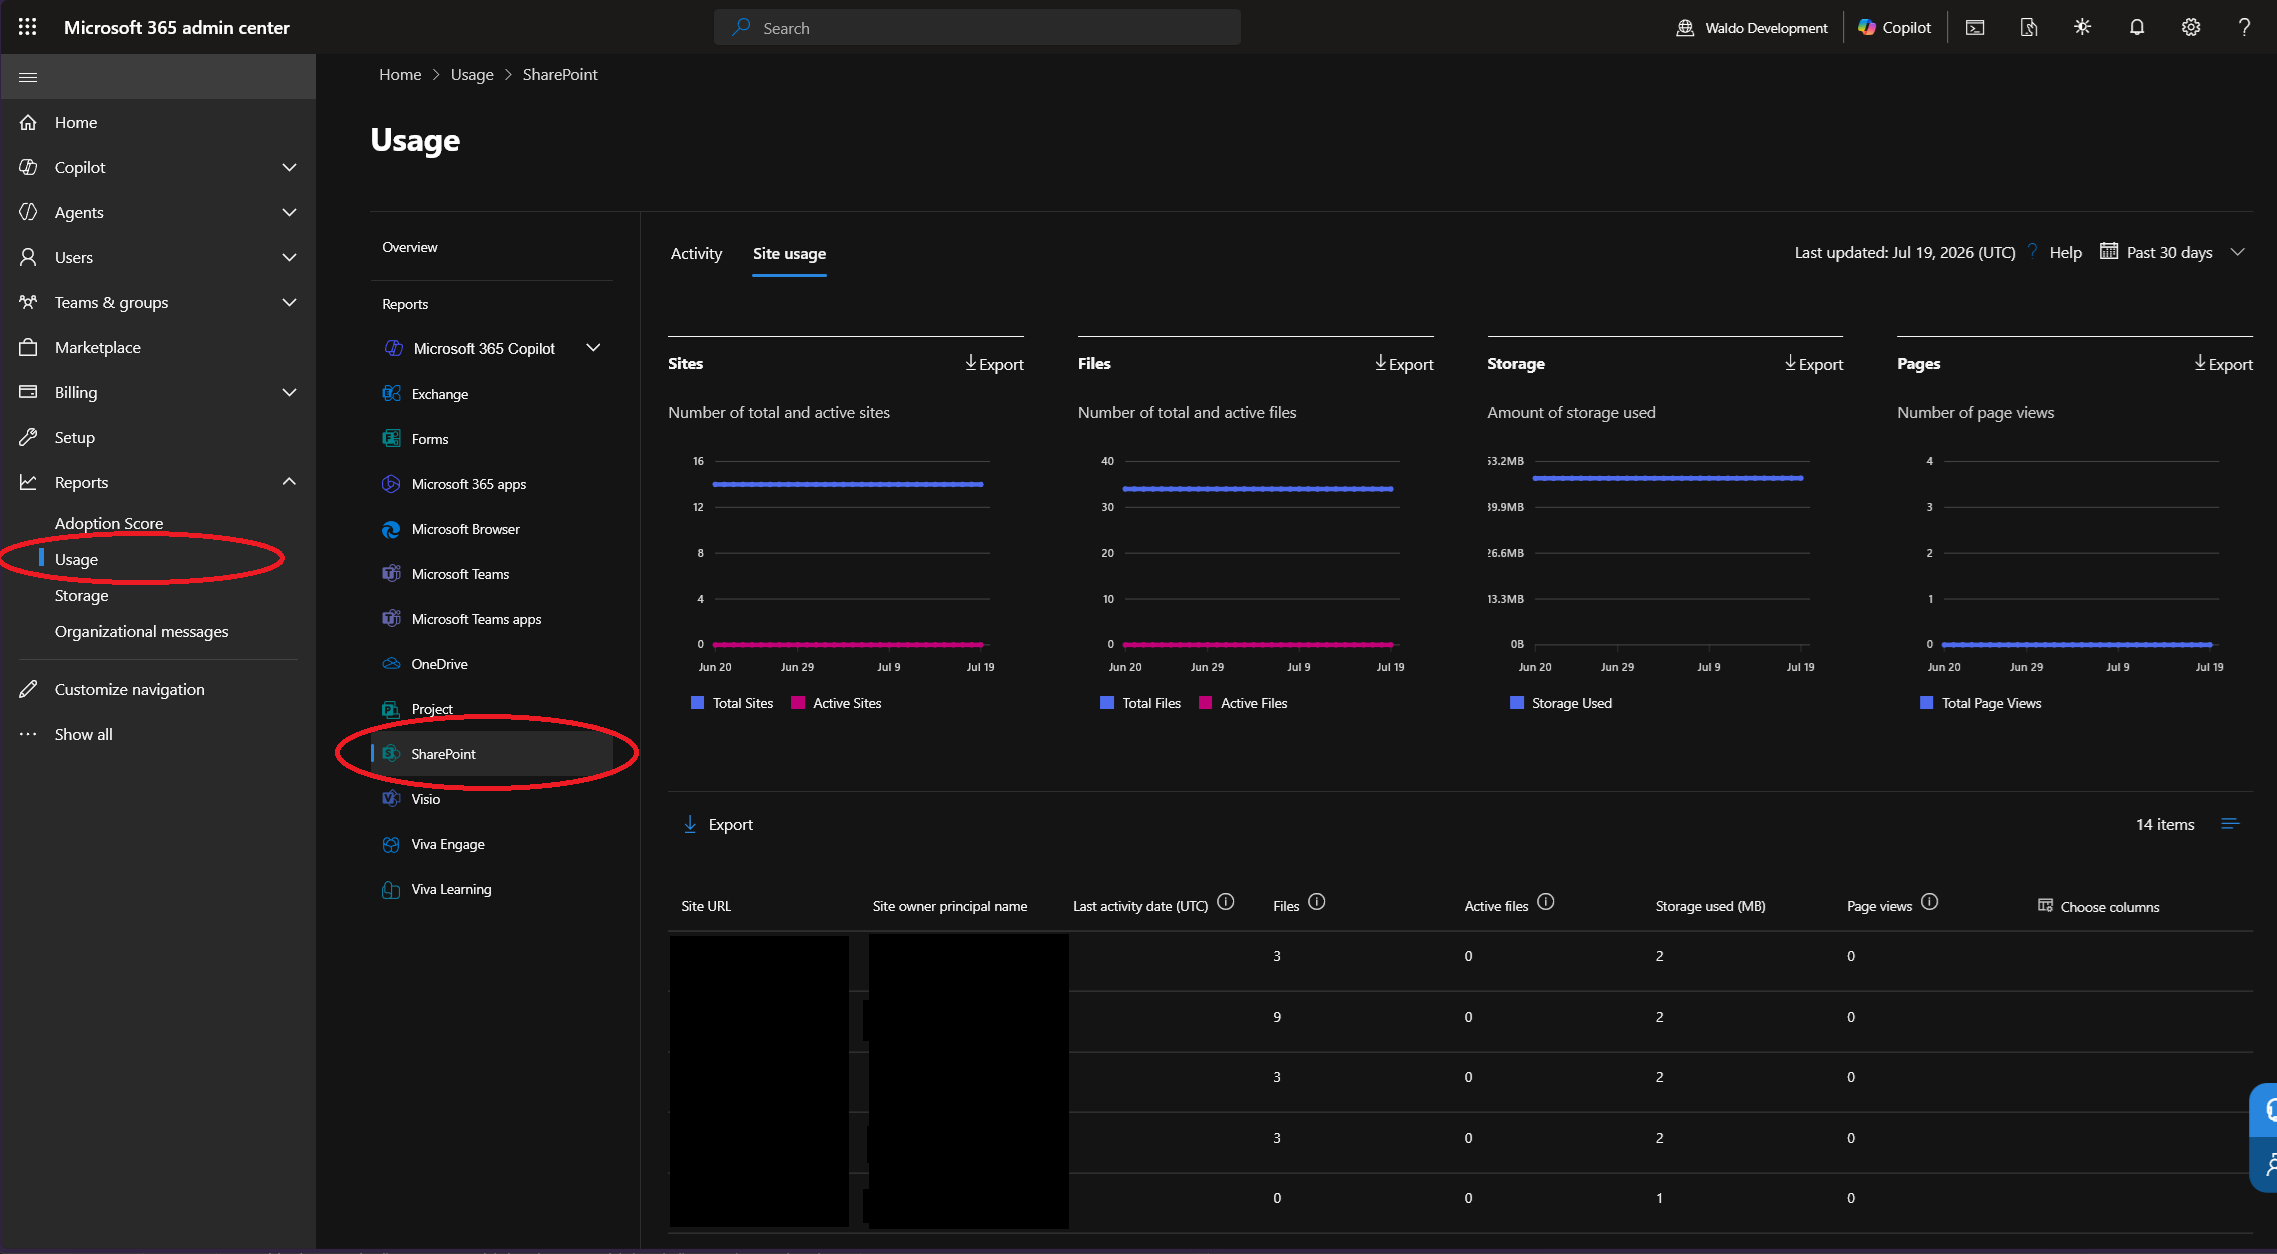The height and width of the screenshot is (1254, 2277).
Task: Click the Visio report icon
Action: pyautogui.click(x=391, y=798)
